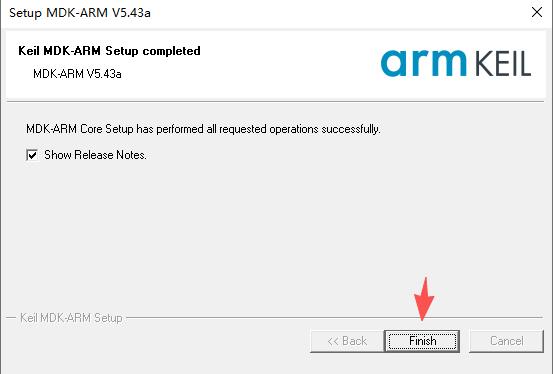Click the dark "KEIL" wordmark
The width and height of the screenshot is (553, 374).
coord(503,64)
